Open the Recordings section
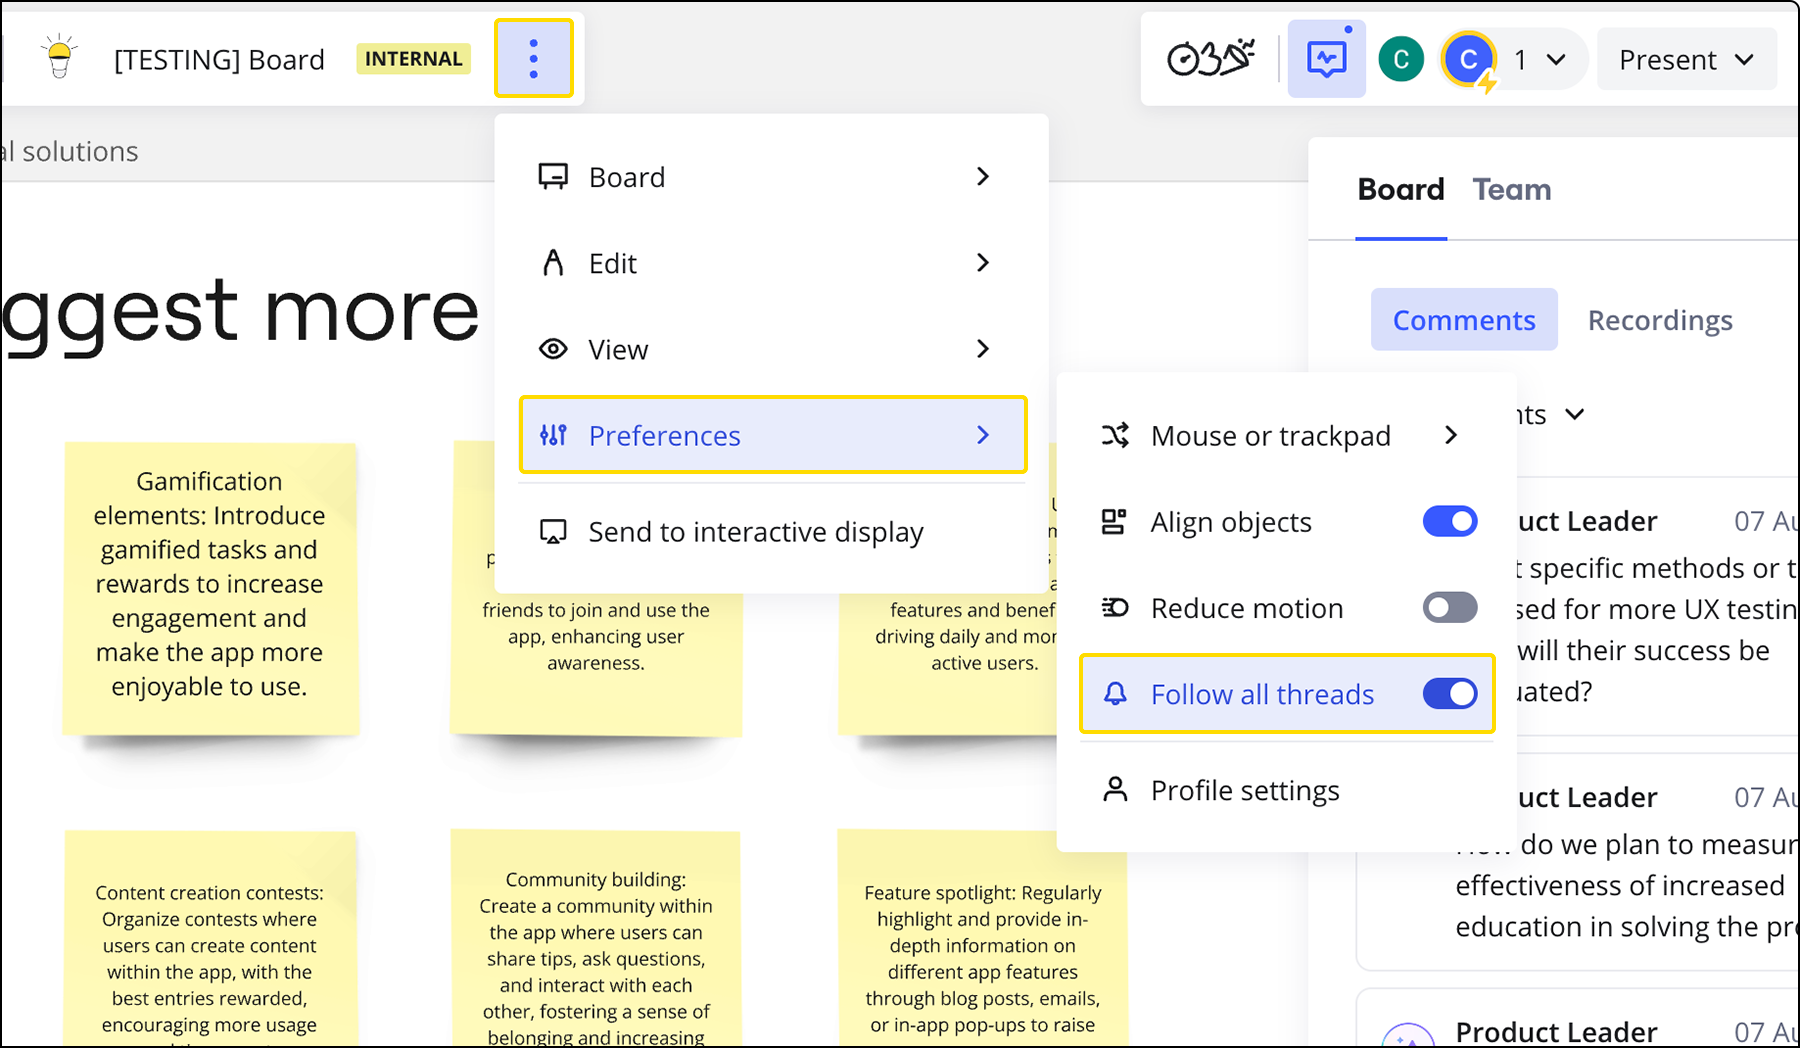 click(x=1659, y=320)
